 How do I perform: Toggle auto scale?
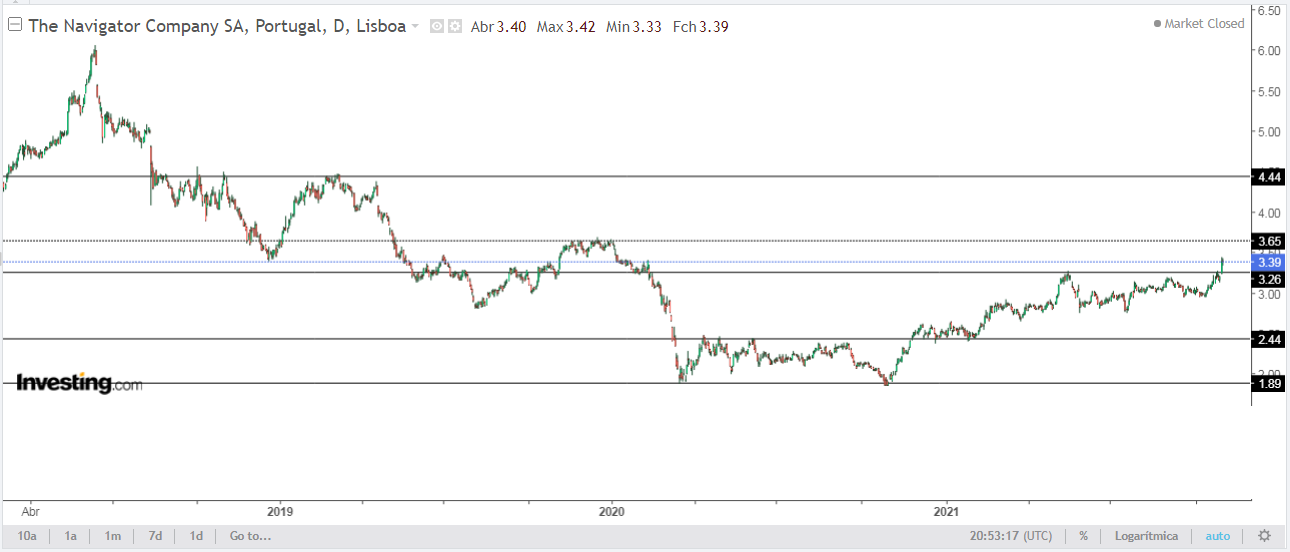coord(1218,536)
